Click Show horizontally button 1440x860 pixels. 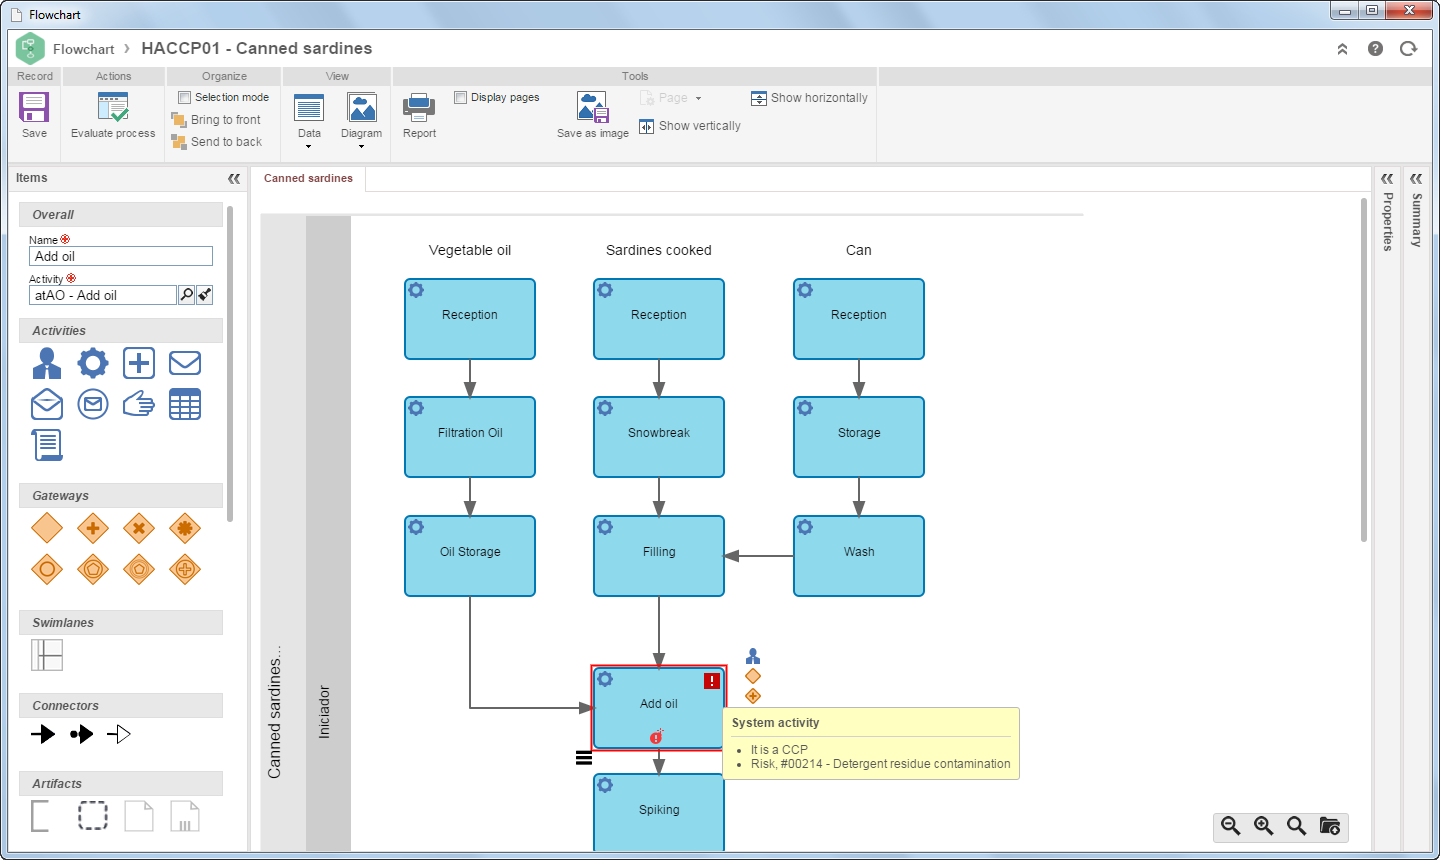click(x=809, y=98)
